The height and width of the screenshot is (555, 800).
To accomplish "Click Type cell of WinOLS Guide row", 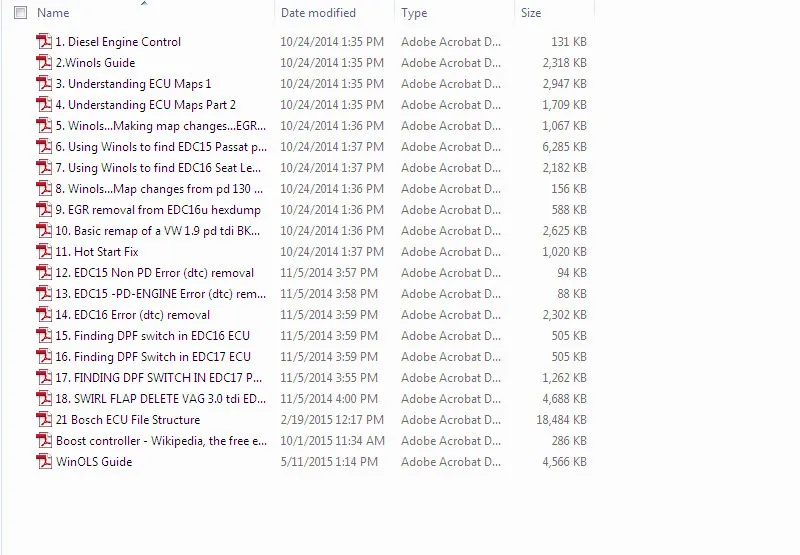I will tap(451, 462).
